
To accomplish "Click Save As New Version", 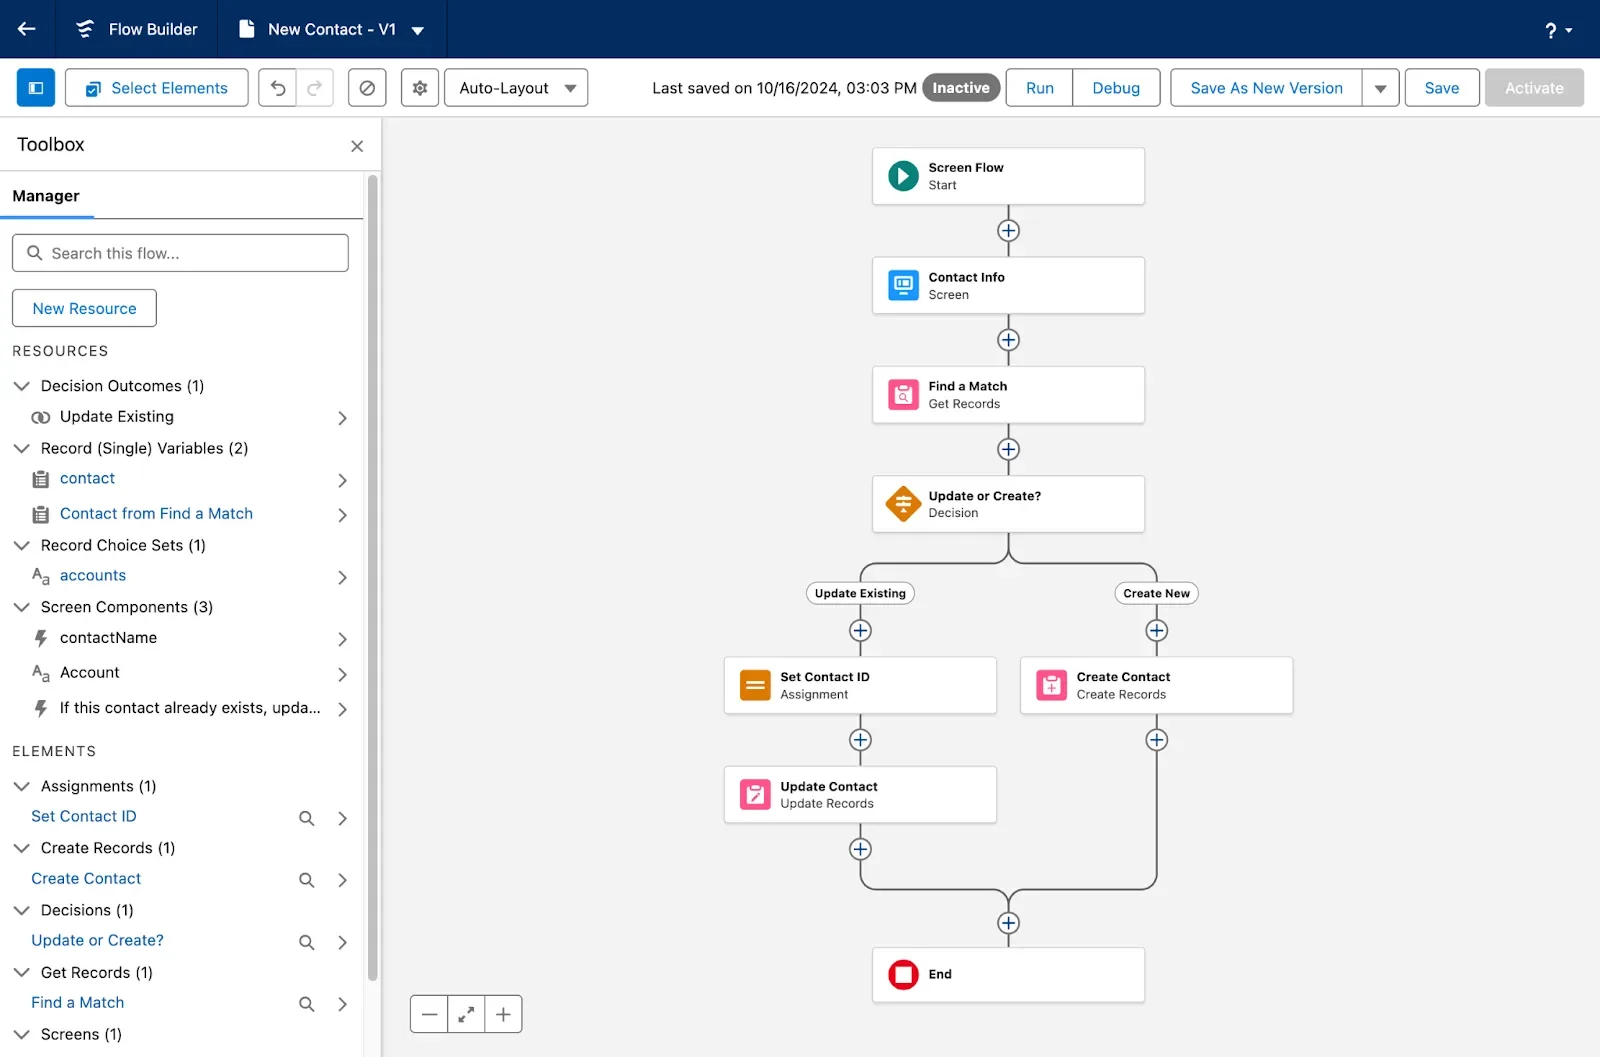I will [x=1266, y=88].
